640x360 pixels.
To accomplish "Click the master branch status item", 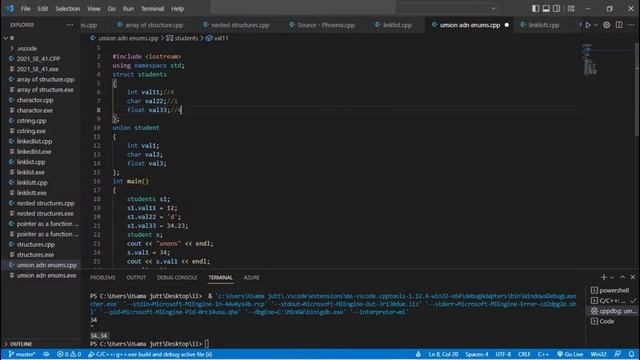I will [22, 354].
